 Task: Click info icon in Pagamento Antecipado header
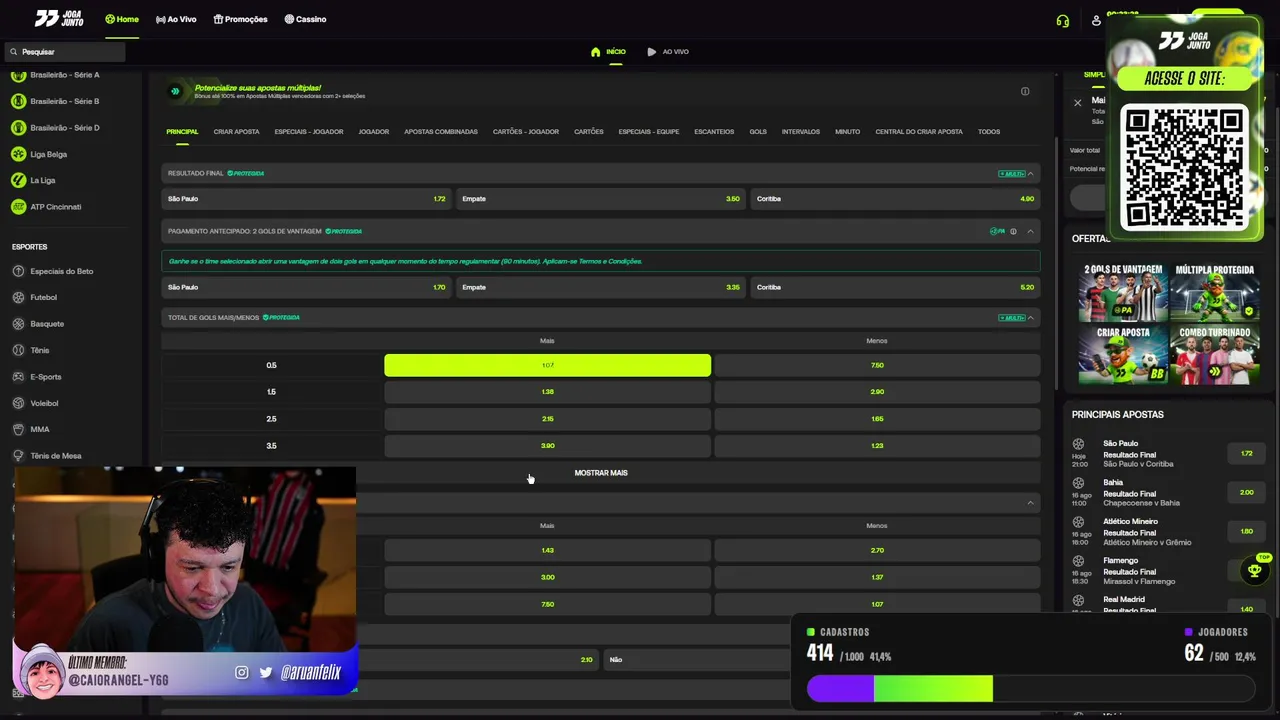(1013, 231)
